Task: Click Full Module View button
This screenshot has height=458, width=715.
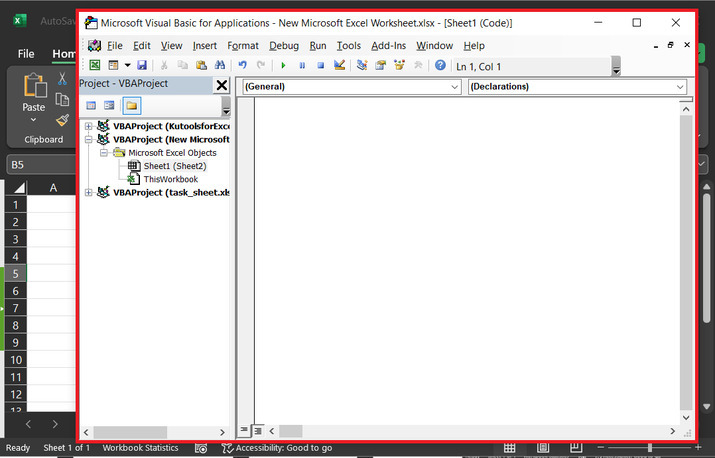Action: [258, 430]
